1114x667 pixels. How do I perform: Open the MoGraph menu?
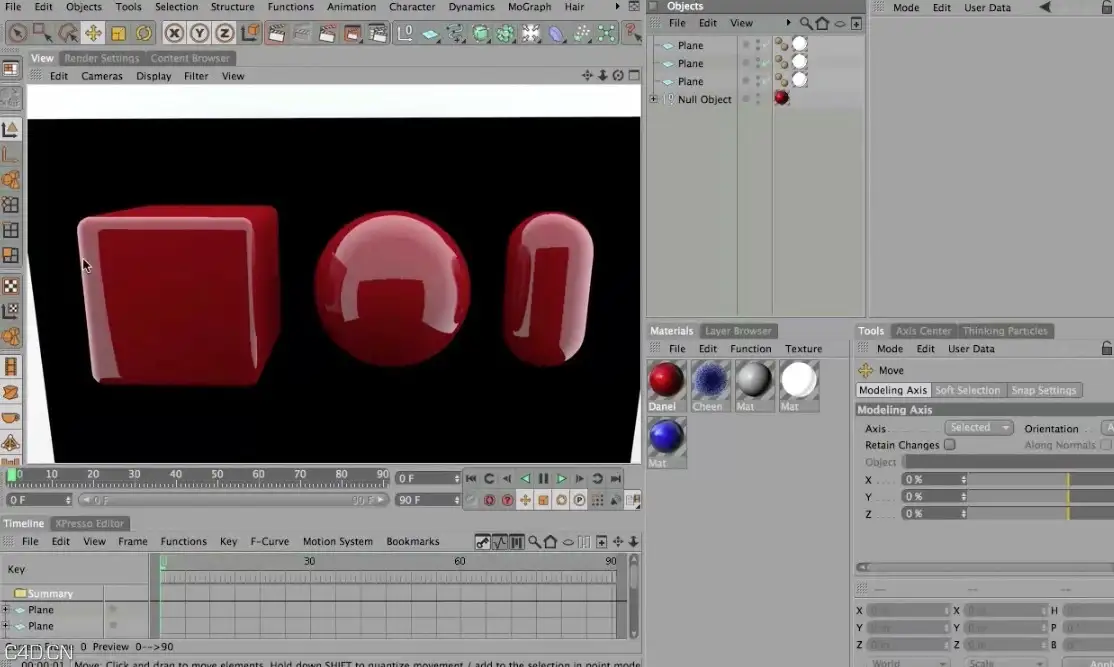point(529,6)
